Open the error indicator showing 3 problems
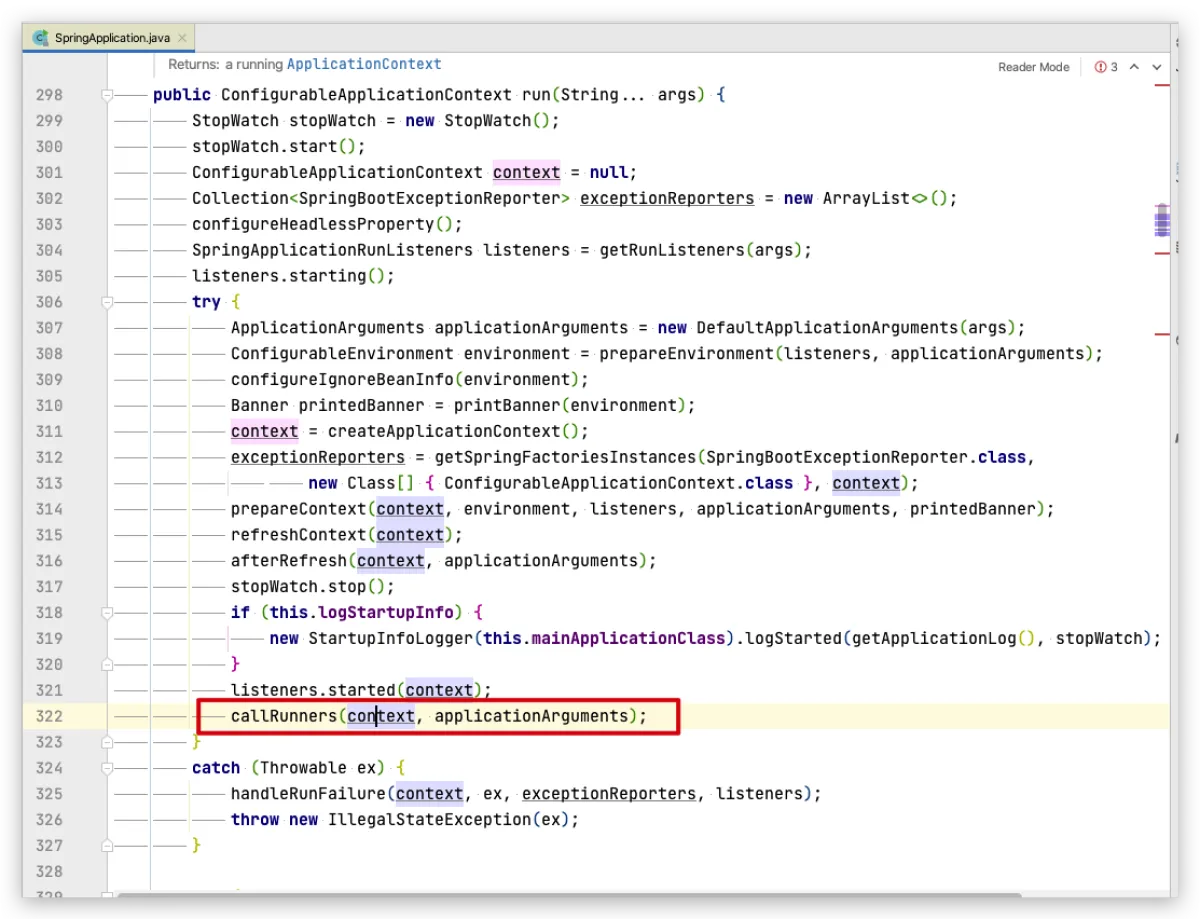Viewport: 1200px width, 919px height. coord(1106,67)
